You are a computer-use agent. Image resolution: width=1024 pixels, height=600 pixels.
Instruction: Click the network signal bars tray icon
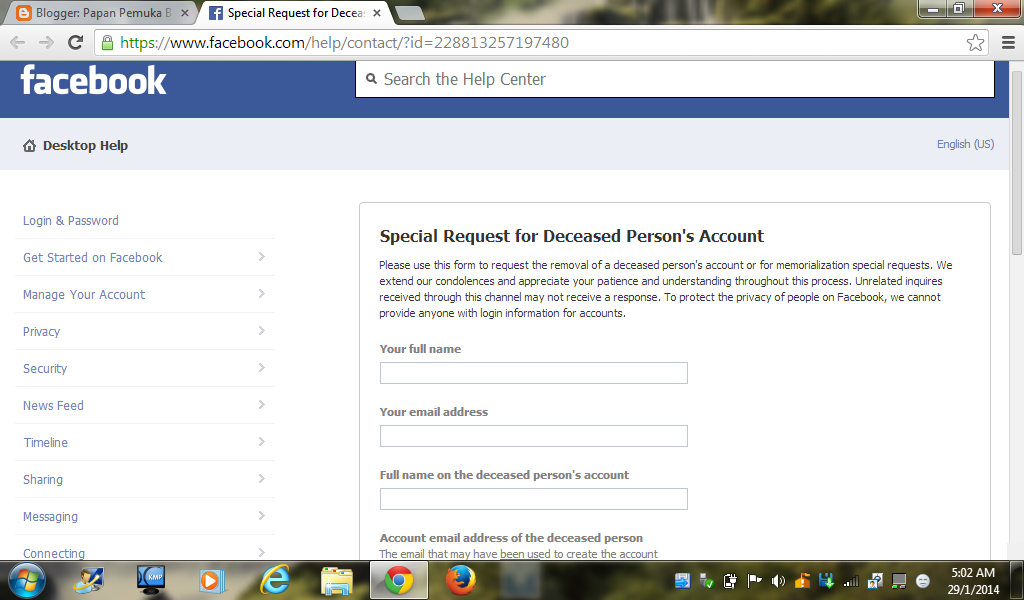tap(850, 580)
